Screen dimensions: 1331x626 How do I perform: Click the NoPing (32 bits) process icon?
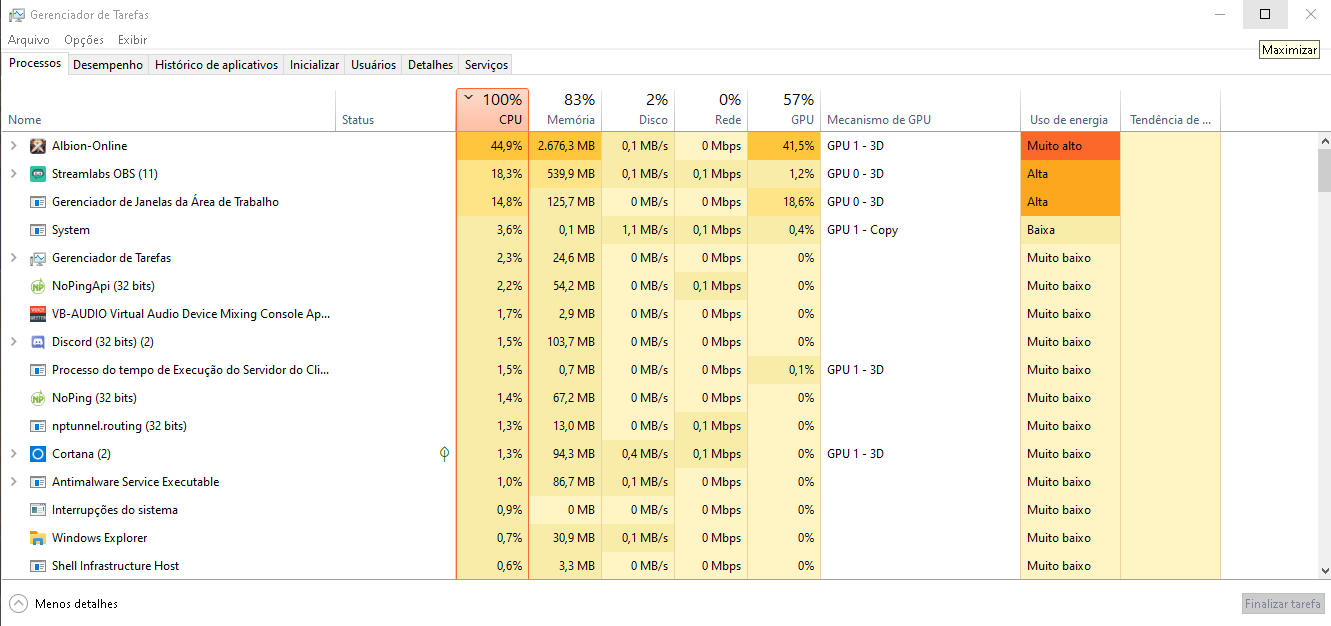click(x=38, y=398)
